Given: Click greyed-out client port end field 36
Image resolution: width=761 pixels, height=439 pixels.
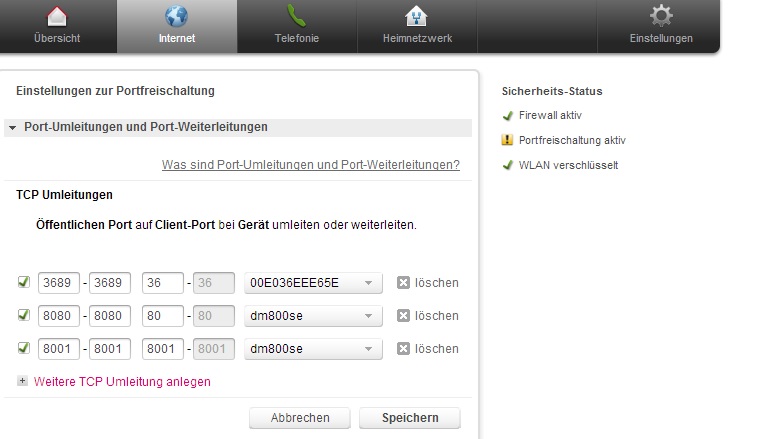Looking at the screenshot, I should pos(214,283).
